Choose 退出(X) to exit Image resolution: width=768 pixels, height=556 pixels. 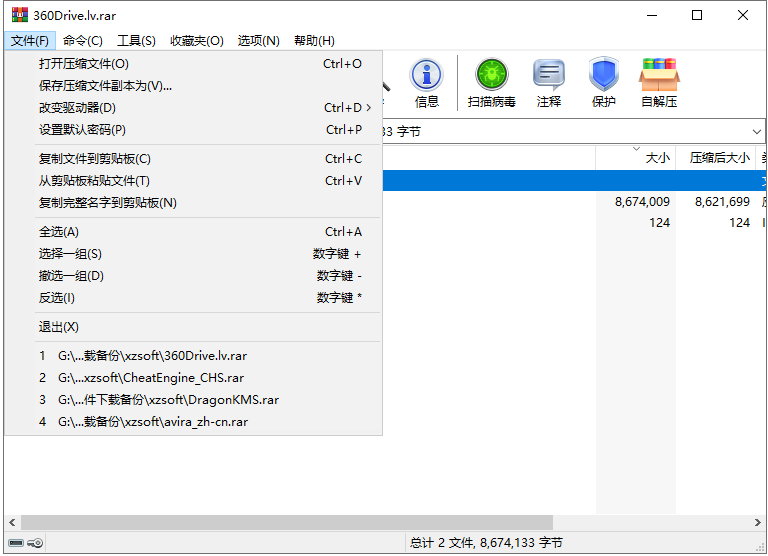coord(193,327)
